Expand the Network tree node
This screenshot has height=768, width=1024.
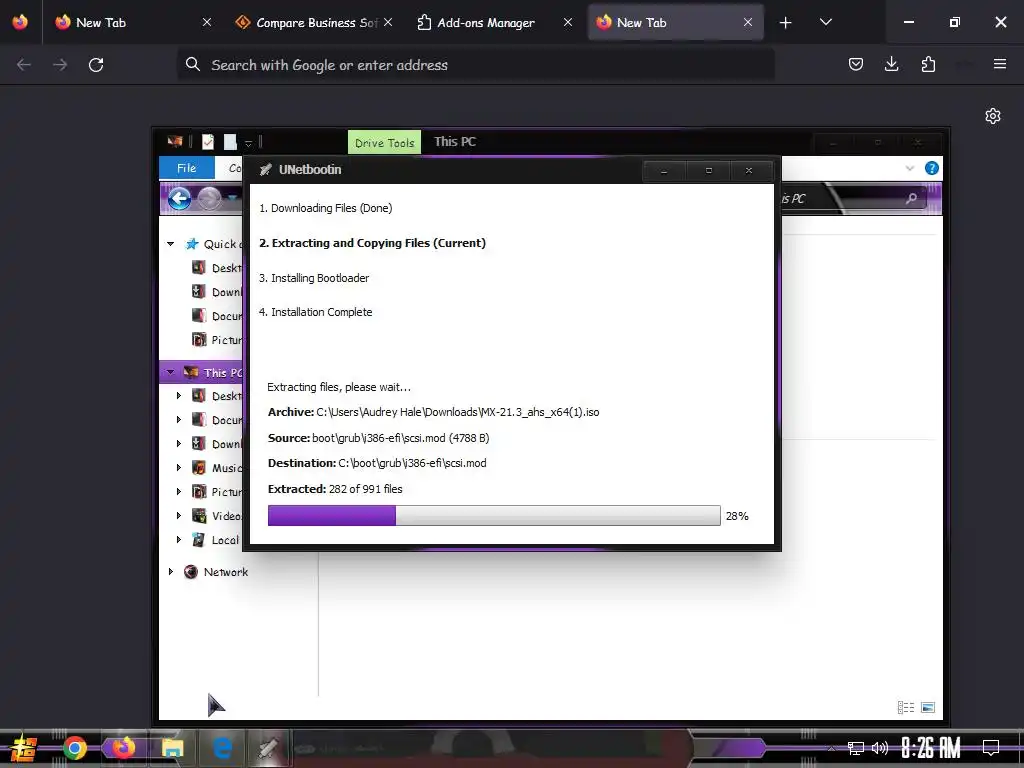pos(170,571)
